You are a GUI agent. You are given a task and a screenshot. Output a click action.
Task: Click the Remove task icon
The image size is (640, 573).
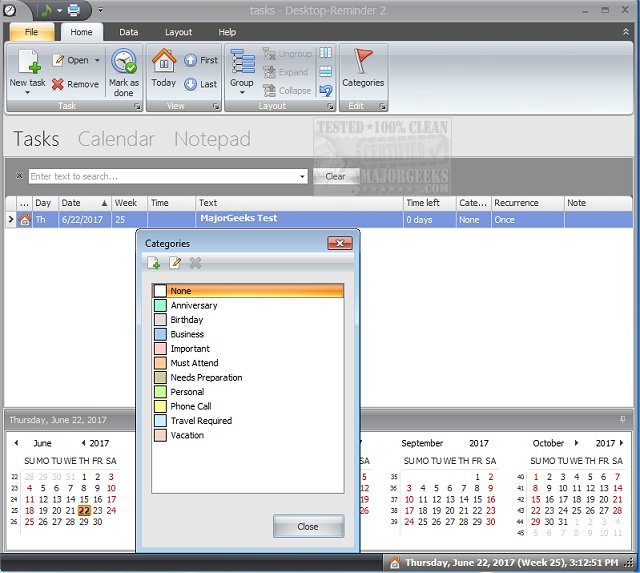(x=58, y=85)
